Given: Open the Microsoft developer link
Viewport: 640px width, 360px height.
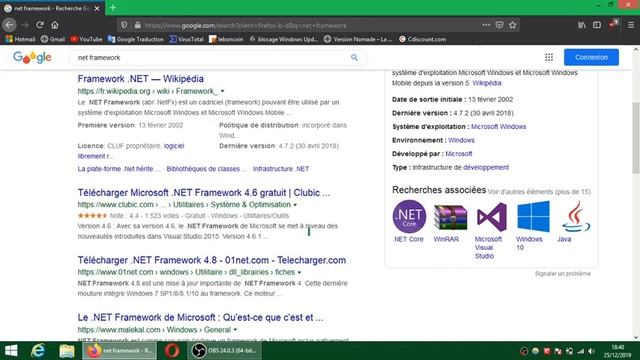Looking at the screenshot, I should (x=459, y=154).
